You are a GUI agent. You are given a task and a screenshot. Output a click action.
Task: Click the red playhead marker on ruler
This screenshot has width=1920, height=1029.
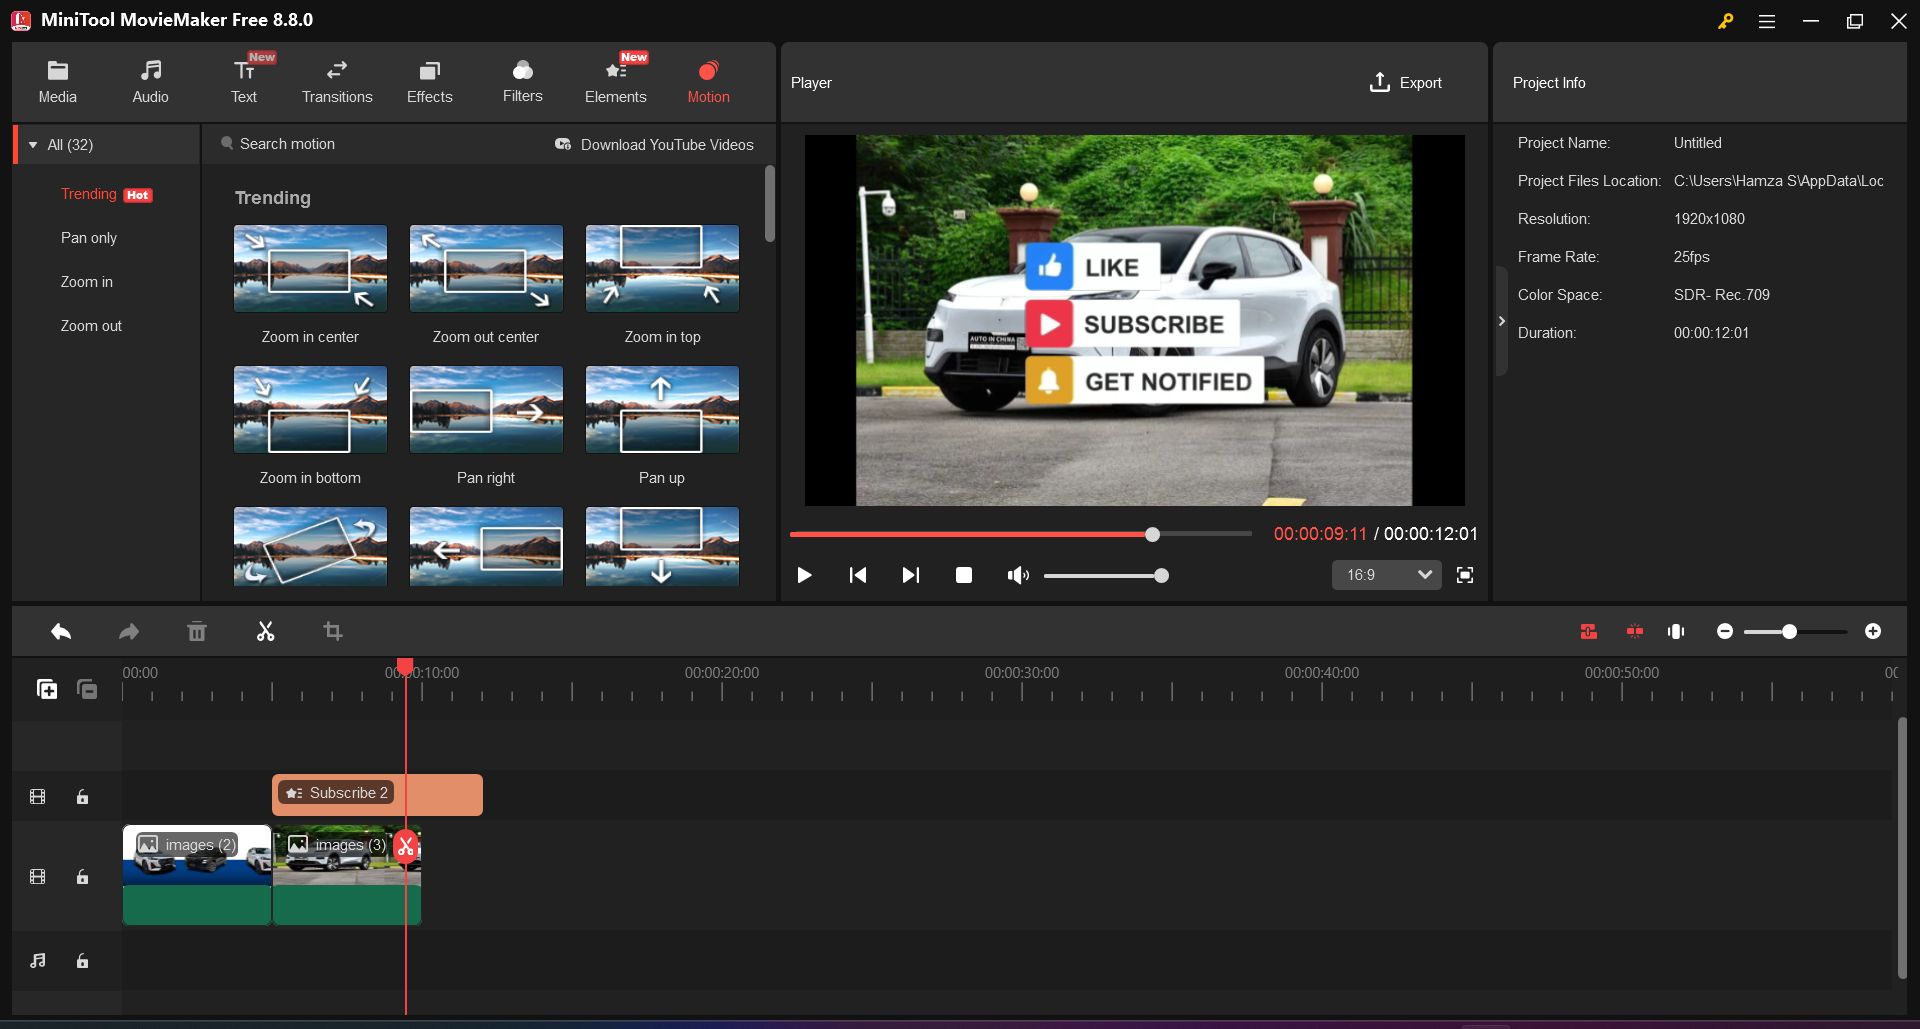click(405, 666)
